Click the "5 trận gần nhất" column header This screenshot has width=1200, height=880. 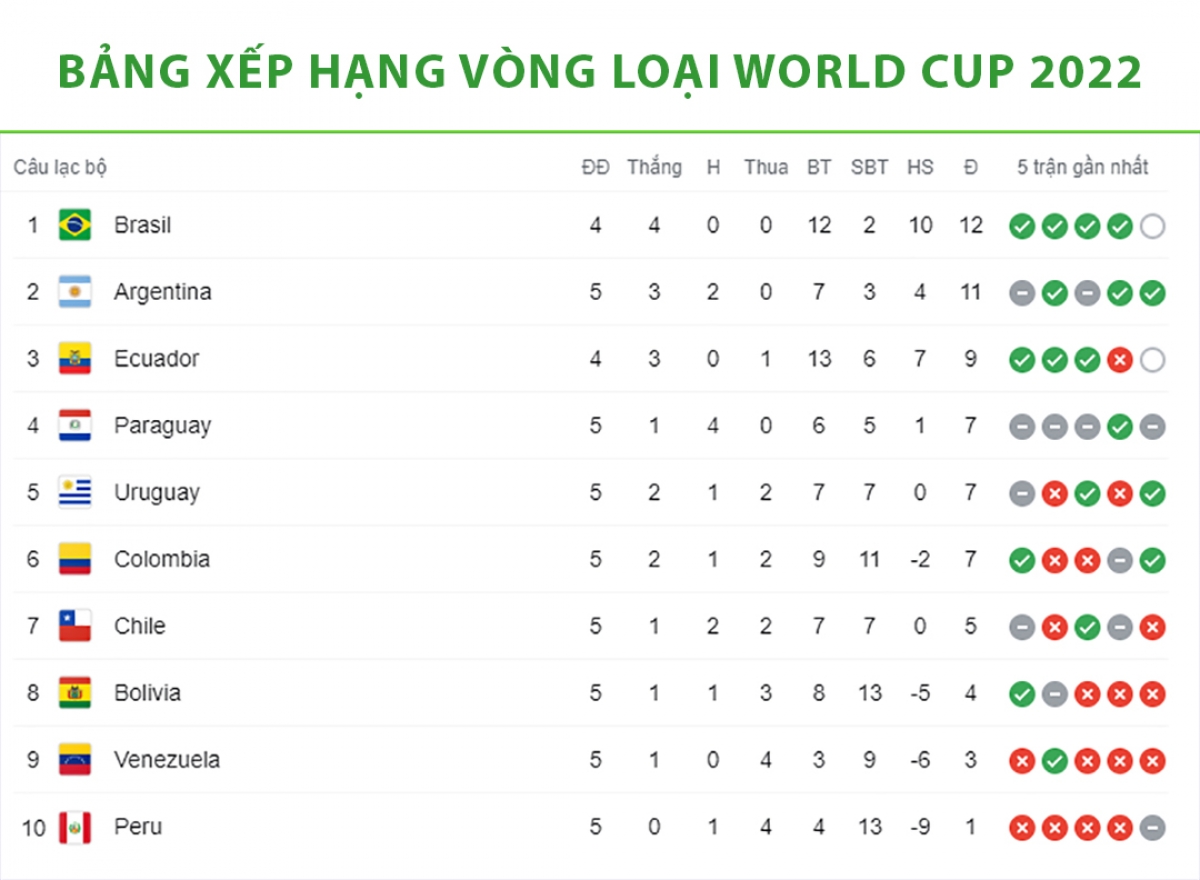click(1083, 167)
